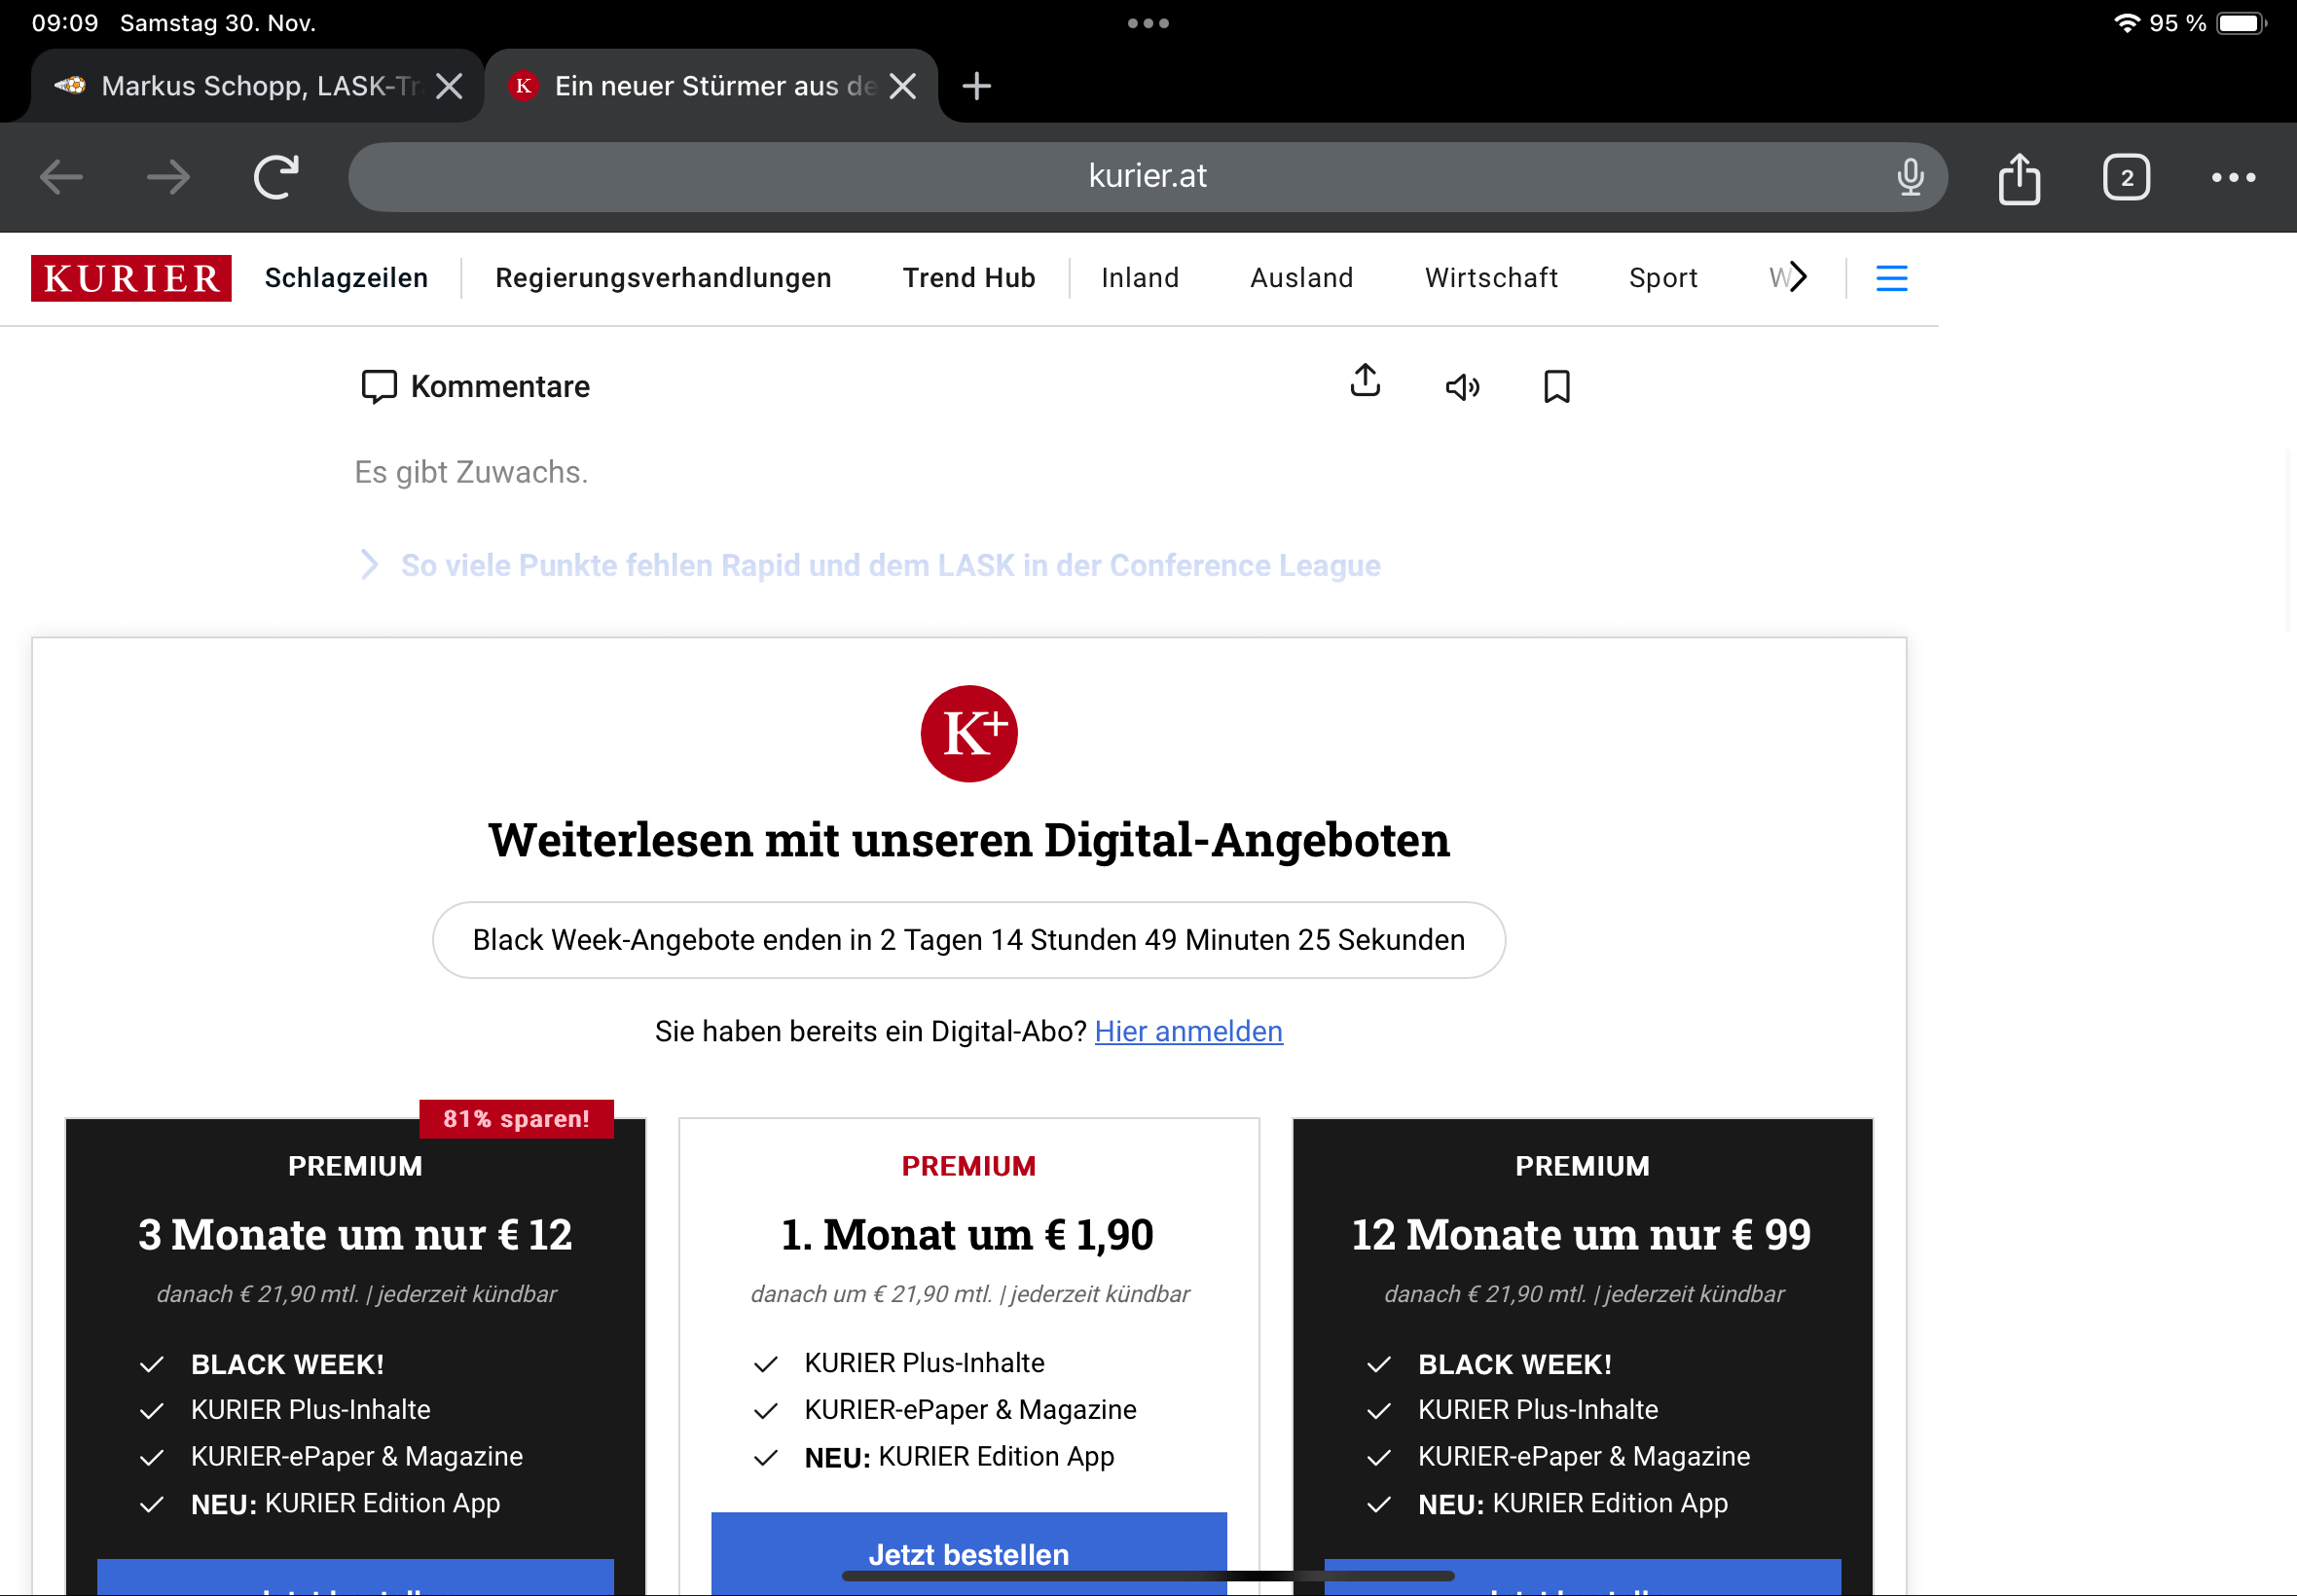Click the K+ red circle logo

point(969,733)
